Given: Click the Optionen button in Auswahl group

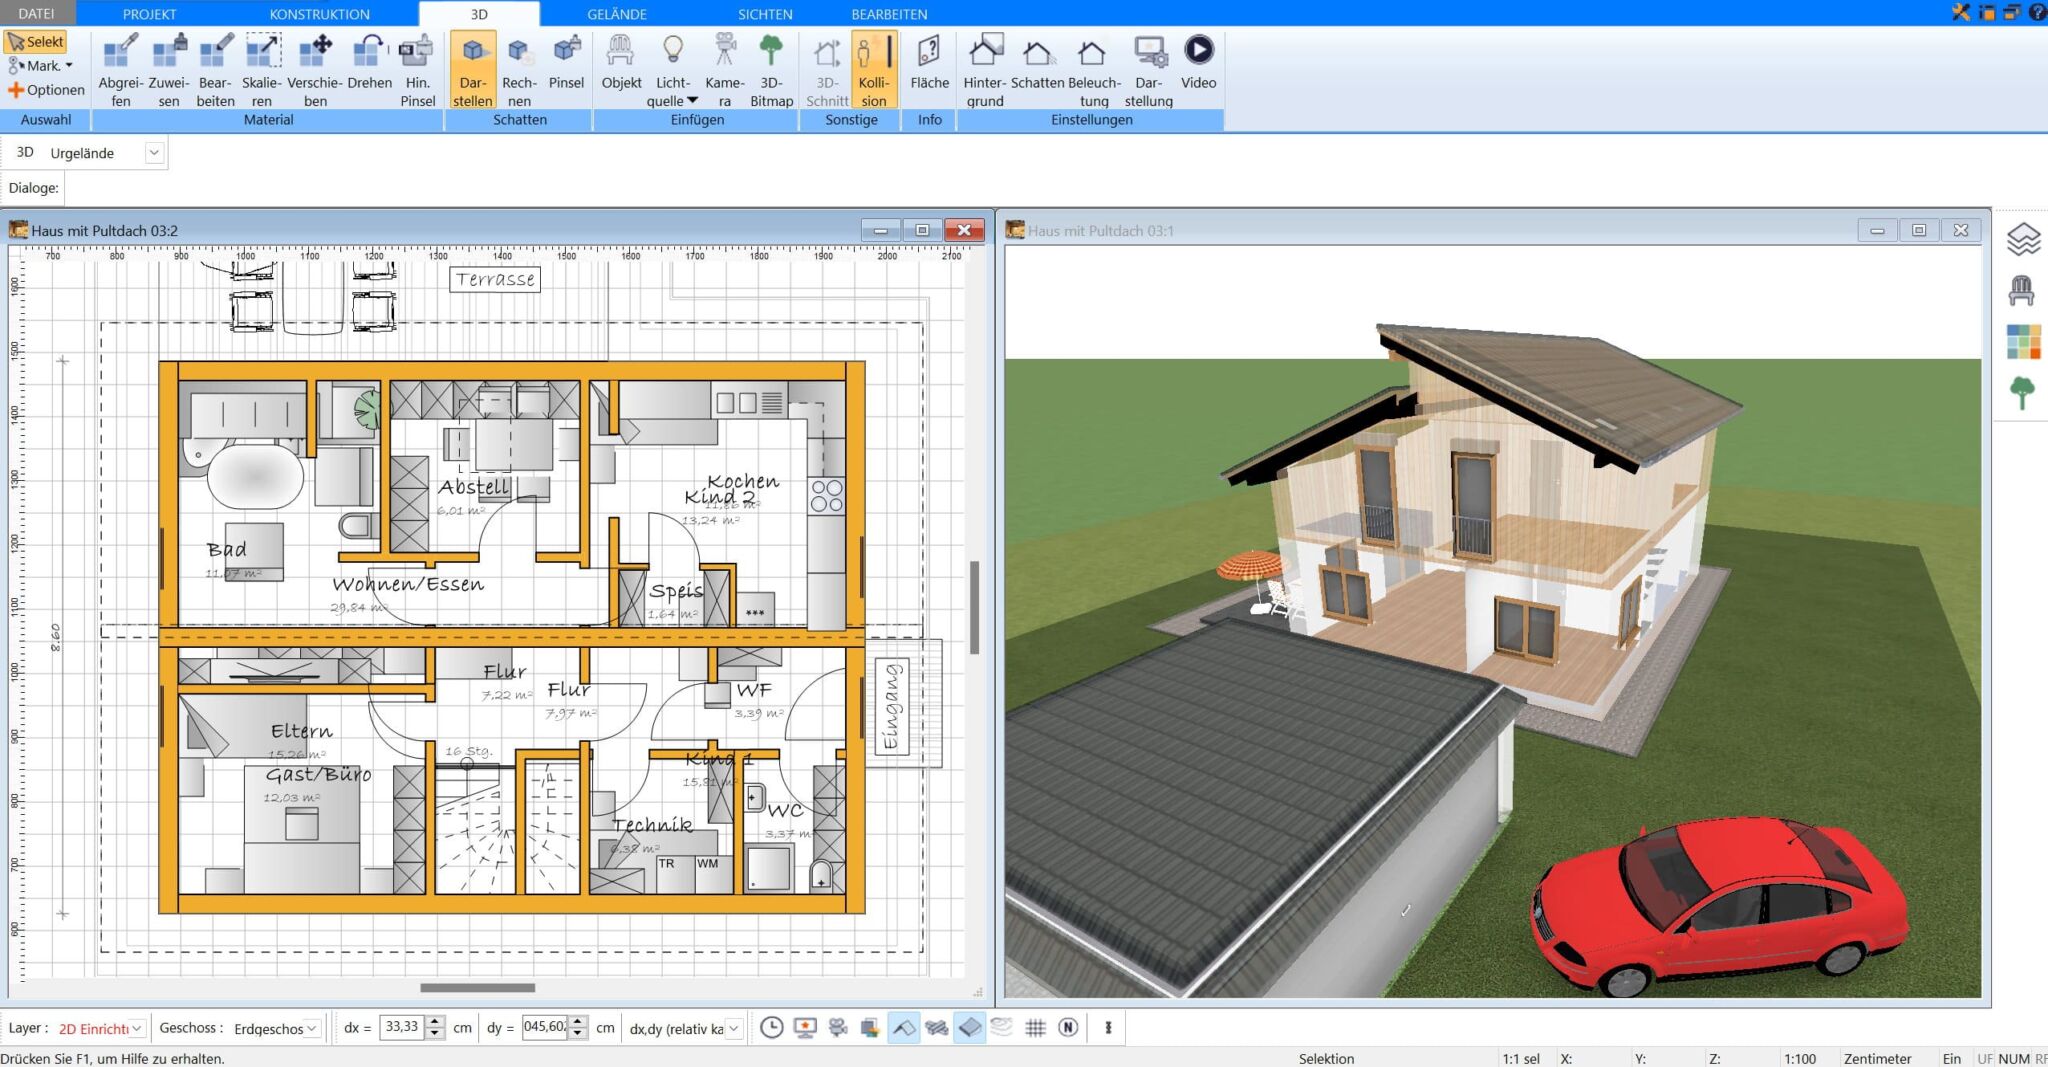Looking at the screenshot, I should [x=45, y=90].
